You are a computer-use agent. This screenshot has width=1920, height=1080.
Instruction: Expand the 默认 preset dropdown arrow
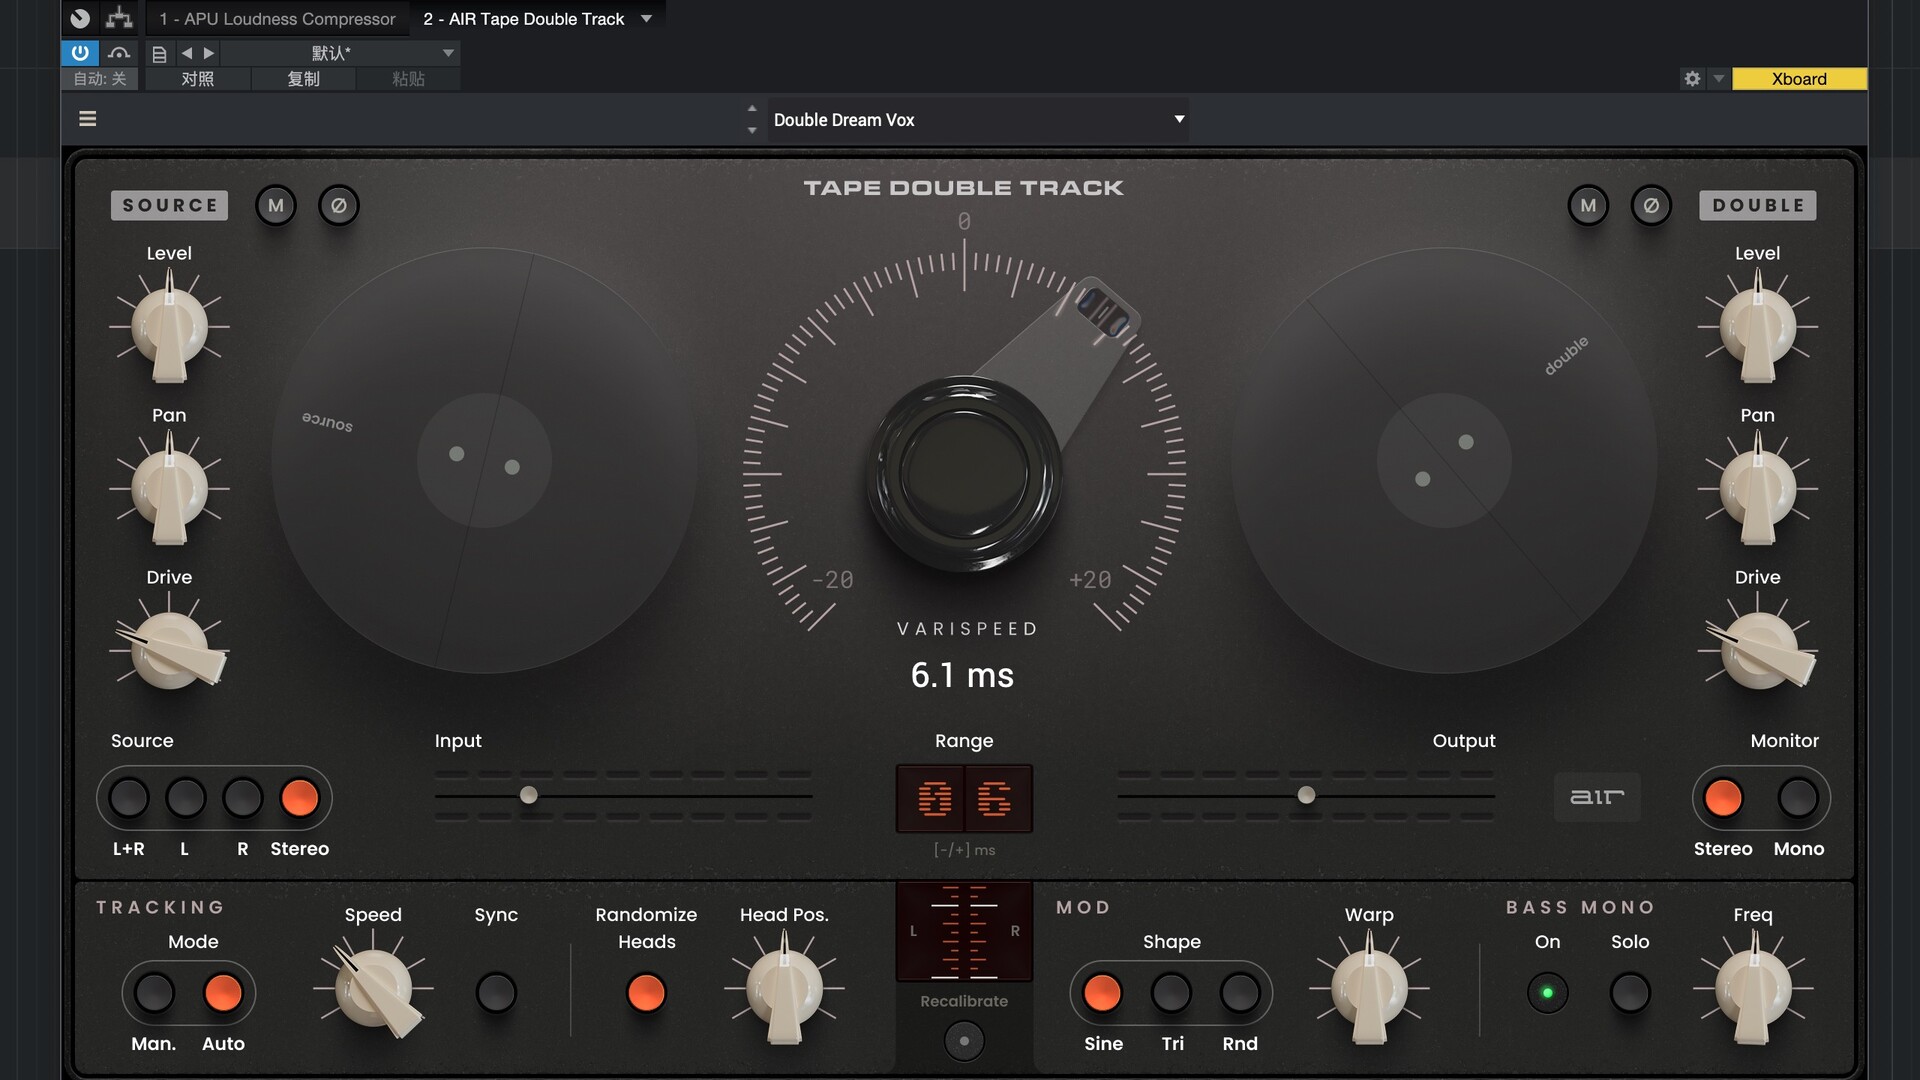[448, 53]
